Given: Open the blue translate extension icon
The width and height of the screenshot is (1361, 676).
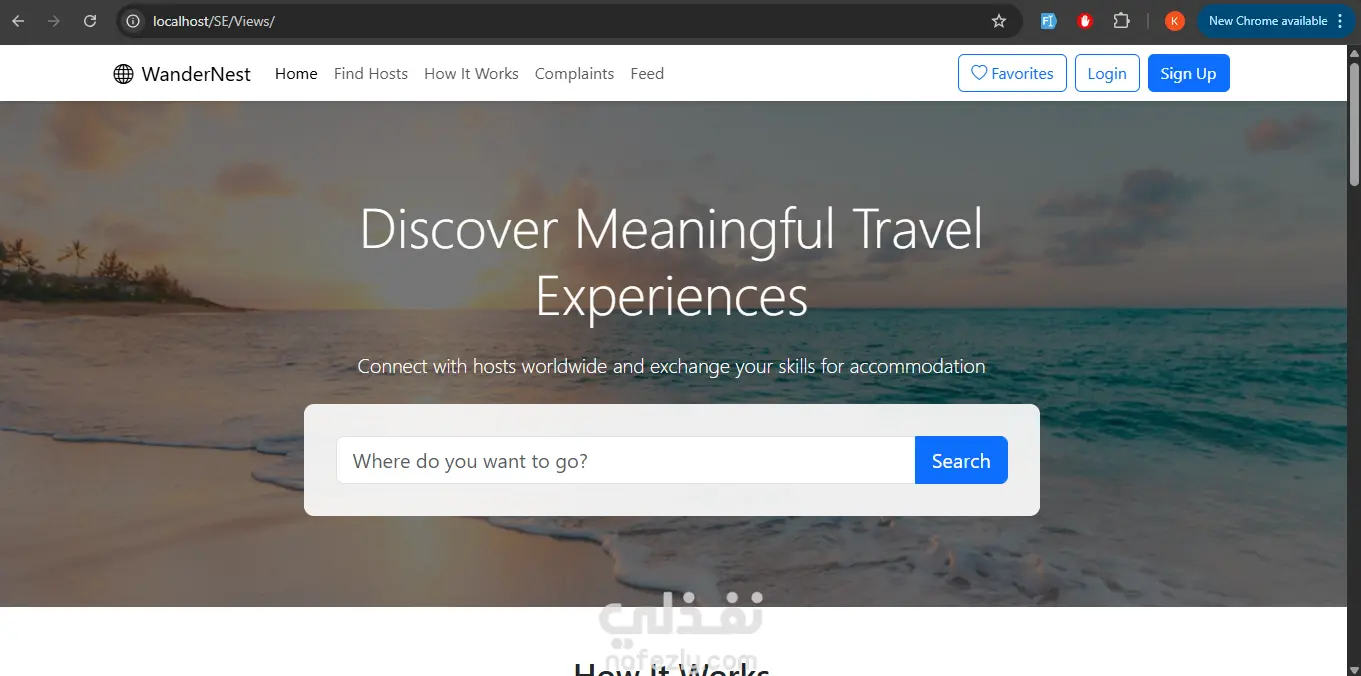Looking at the screenshot, I should 1048,21.
